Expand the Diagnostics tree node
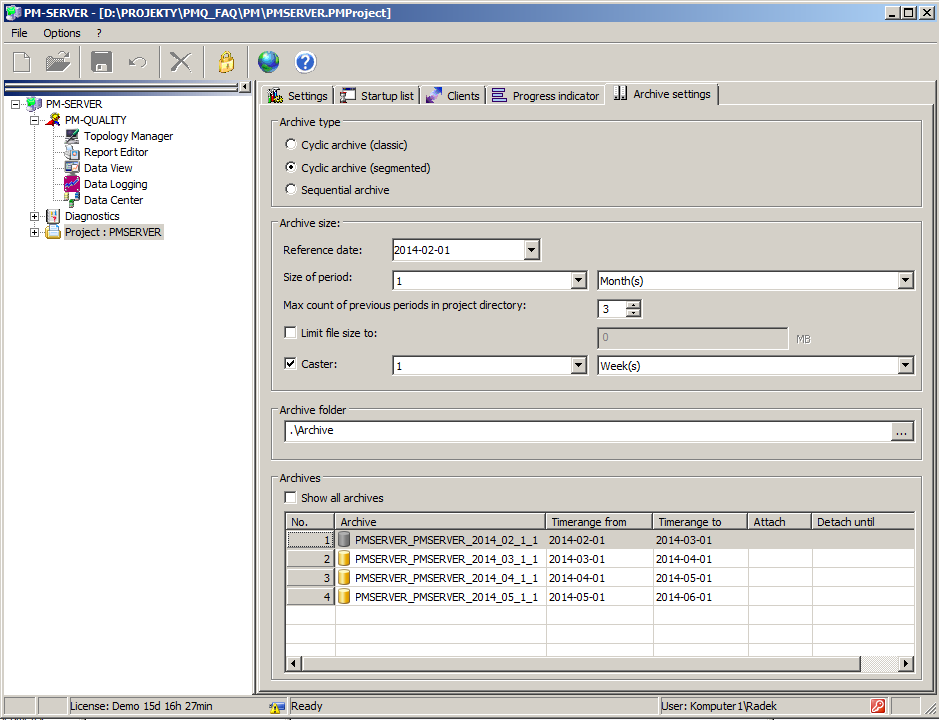 pos(35,216)
